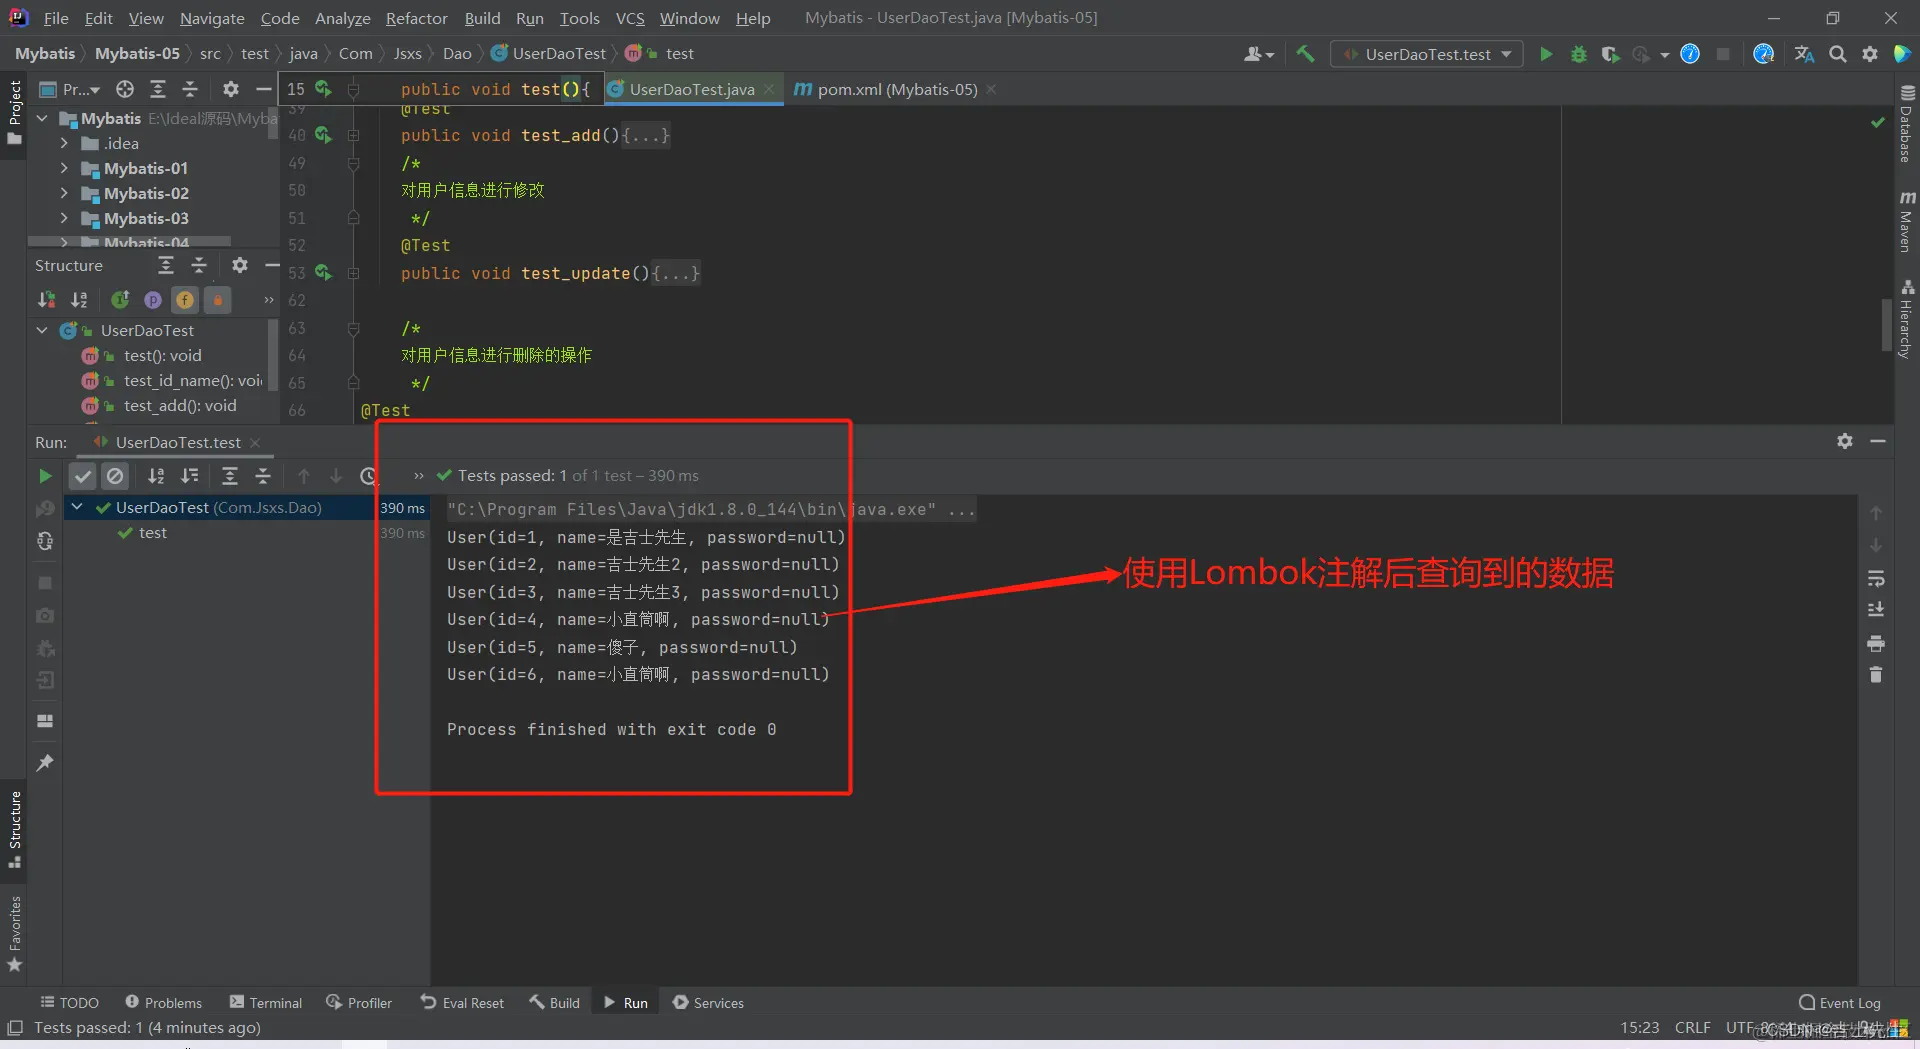Open the Maven side panel

click(1906, 221)
